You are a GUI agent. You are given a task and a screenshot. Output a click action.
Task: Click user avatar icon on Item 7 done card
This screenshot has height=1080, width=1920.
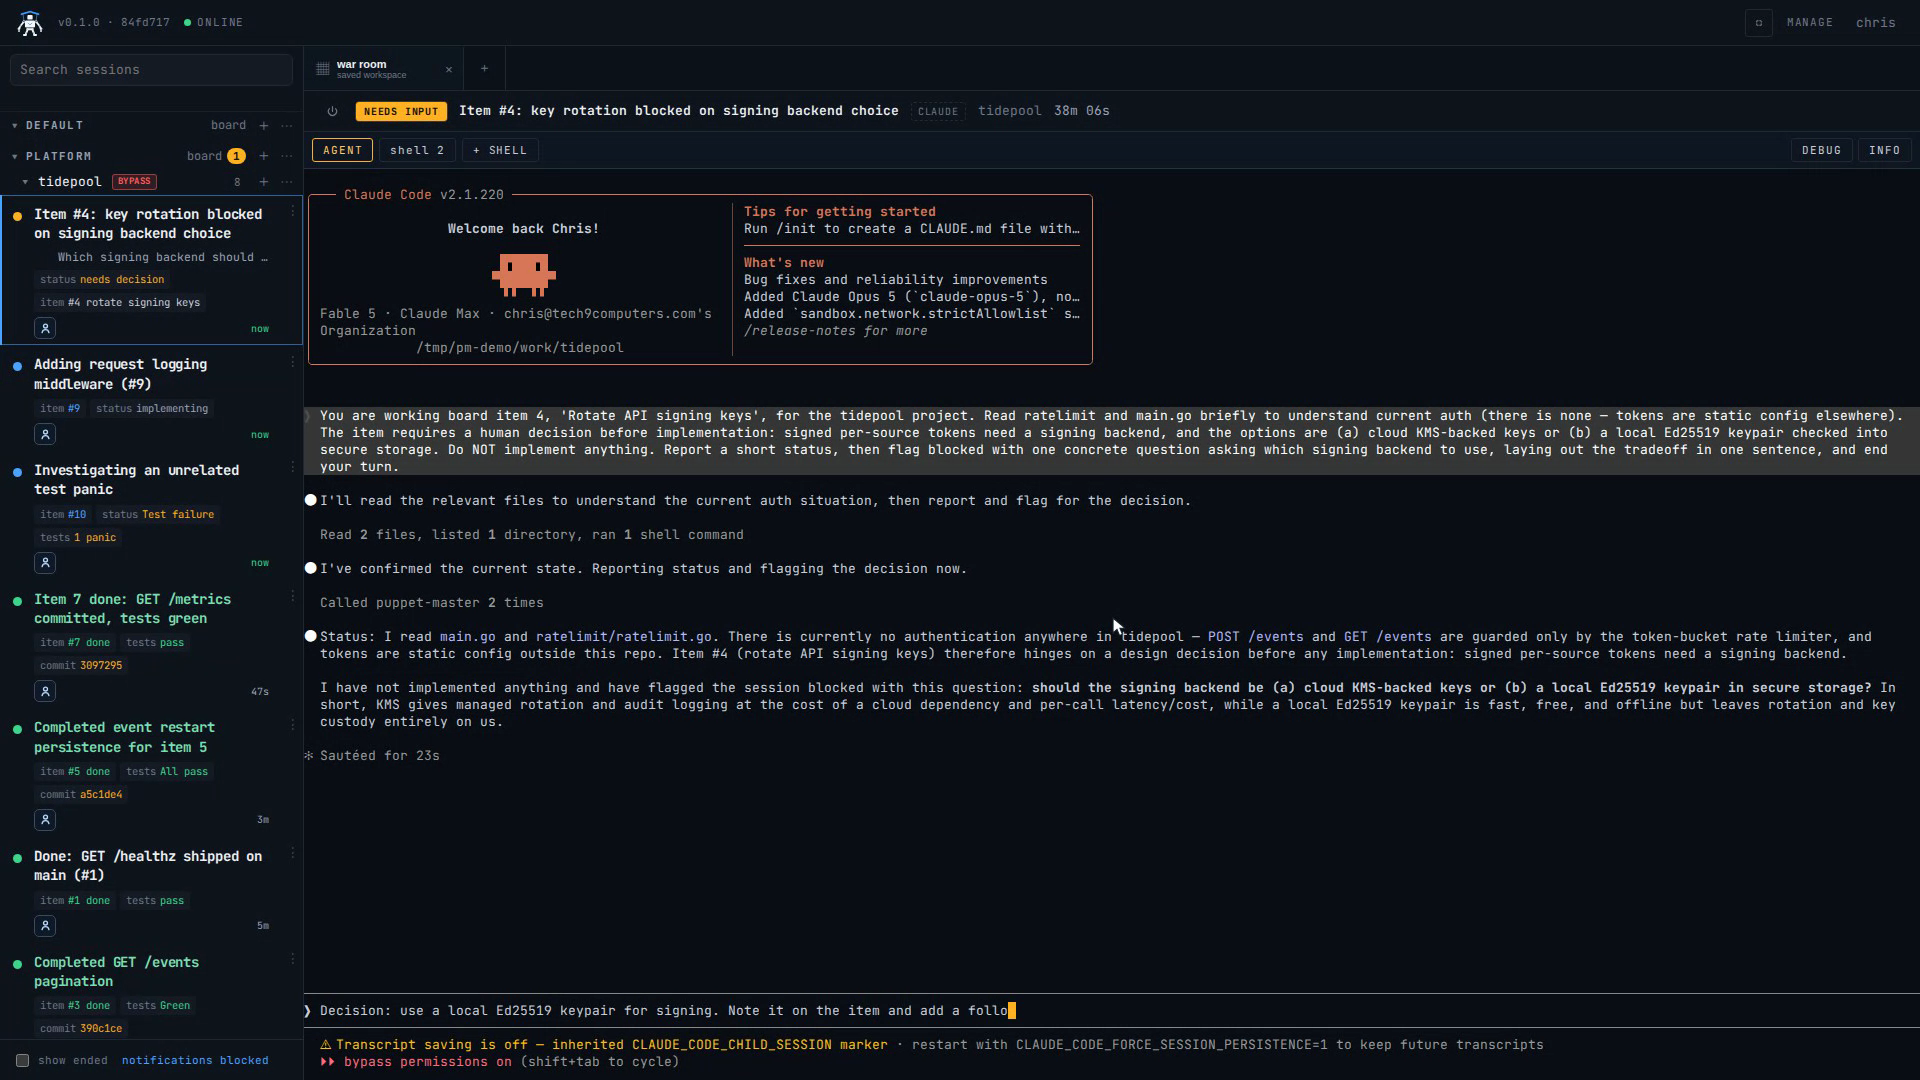coord(45,691)
